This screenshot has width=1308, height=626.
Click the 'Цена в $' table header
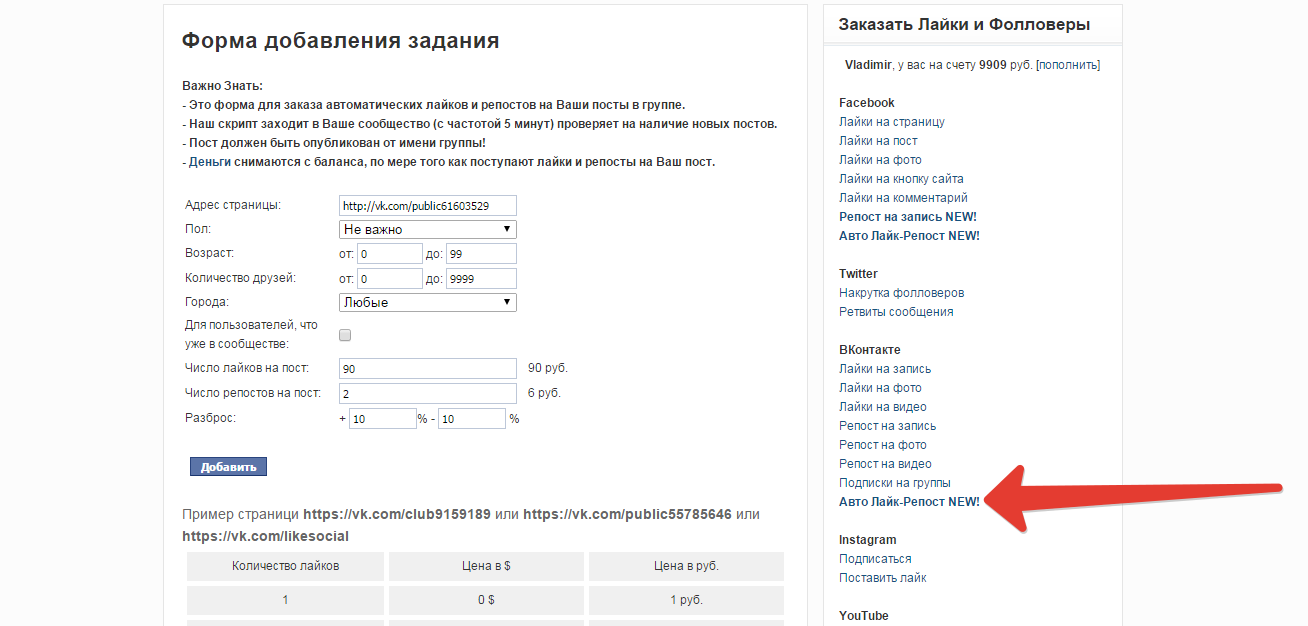[x=486, y=566]
